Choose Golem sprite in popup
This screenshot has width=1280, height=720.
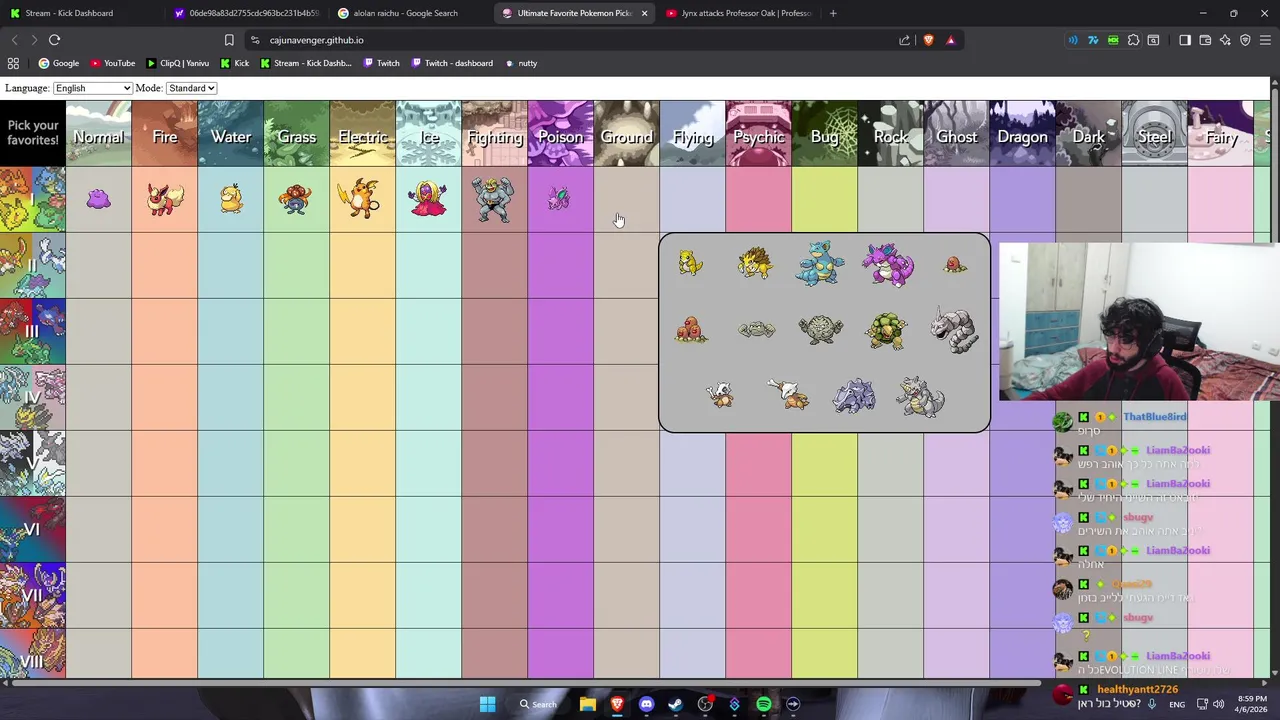click(887, 330)
